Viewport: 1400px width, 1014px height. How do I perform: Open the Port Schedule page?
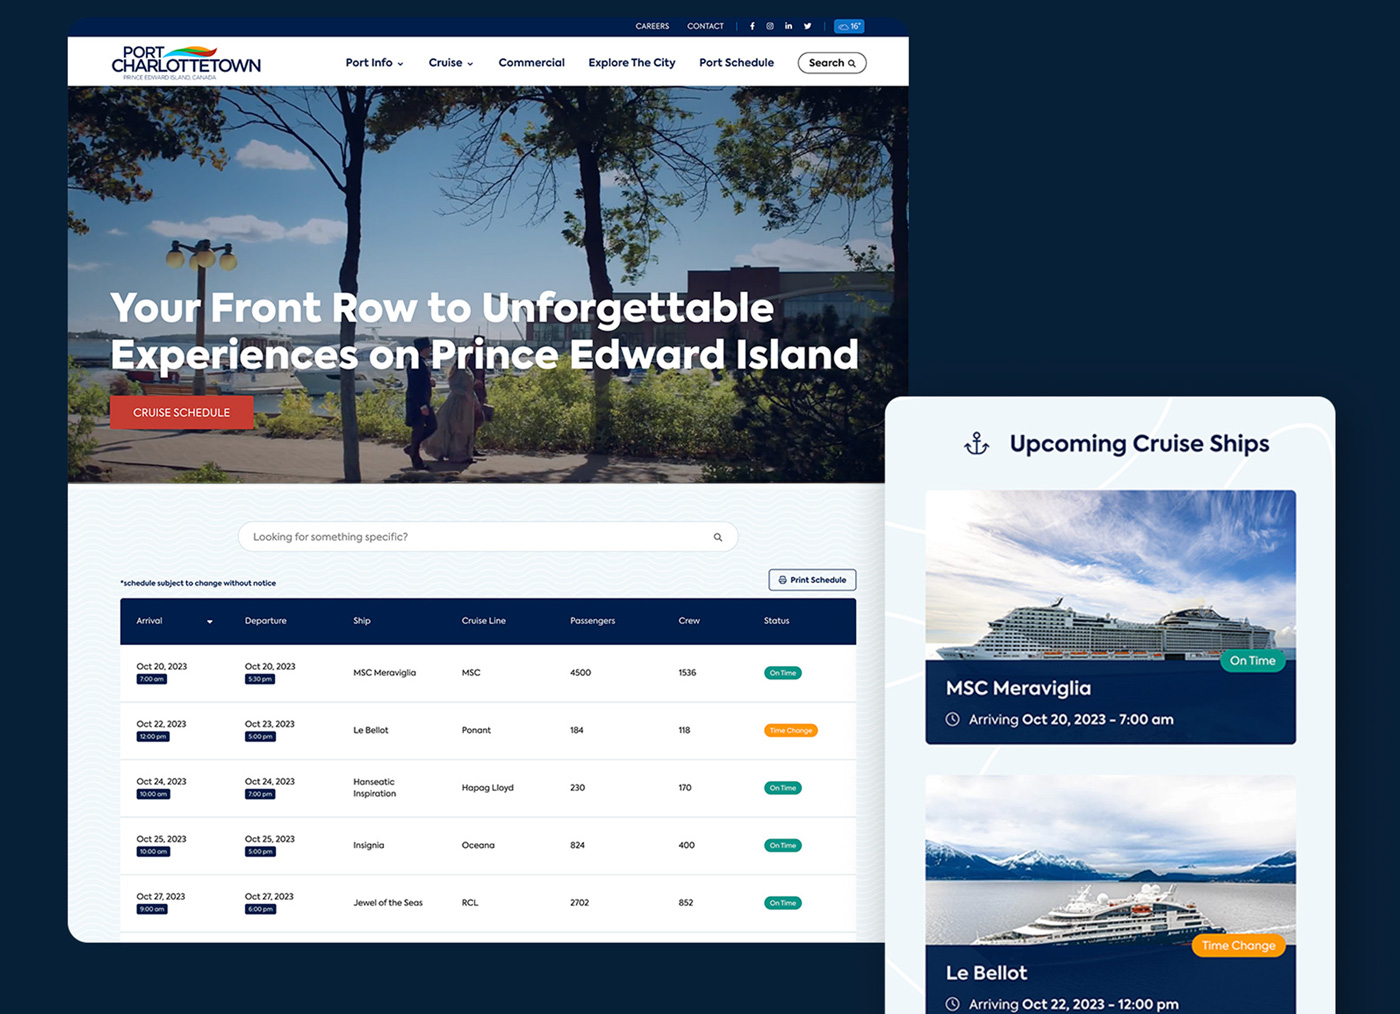[736, 63]
